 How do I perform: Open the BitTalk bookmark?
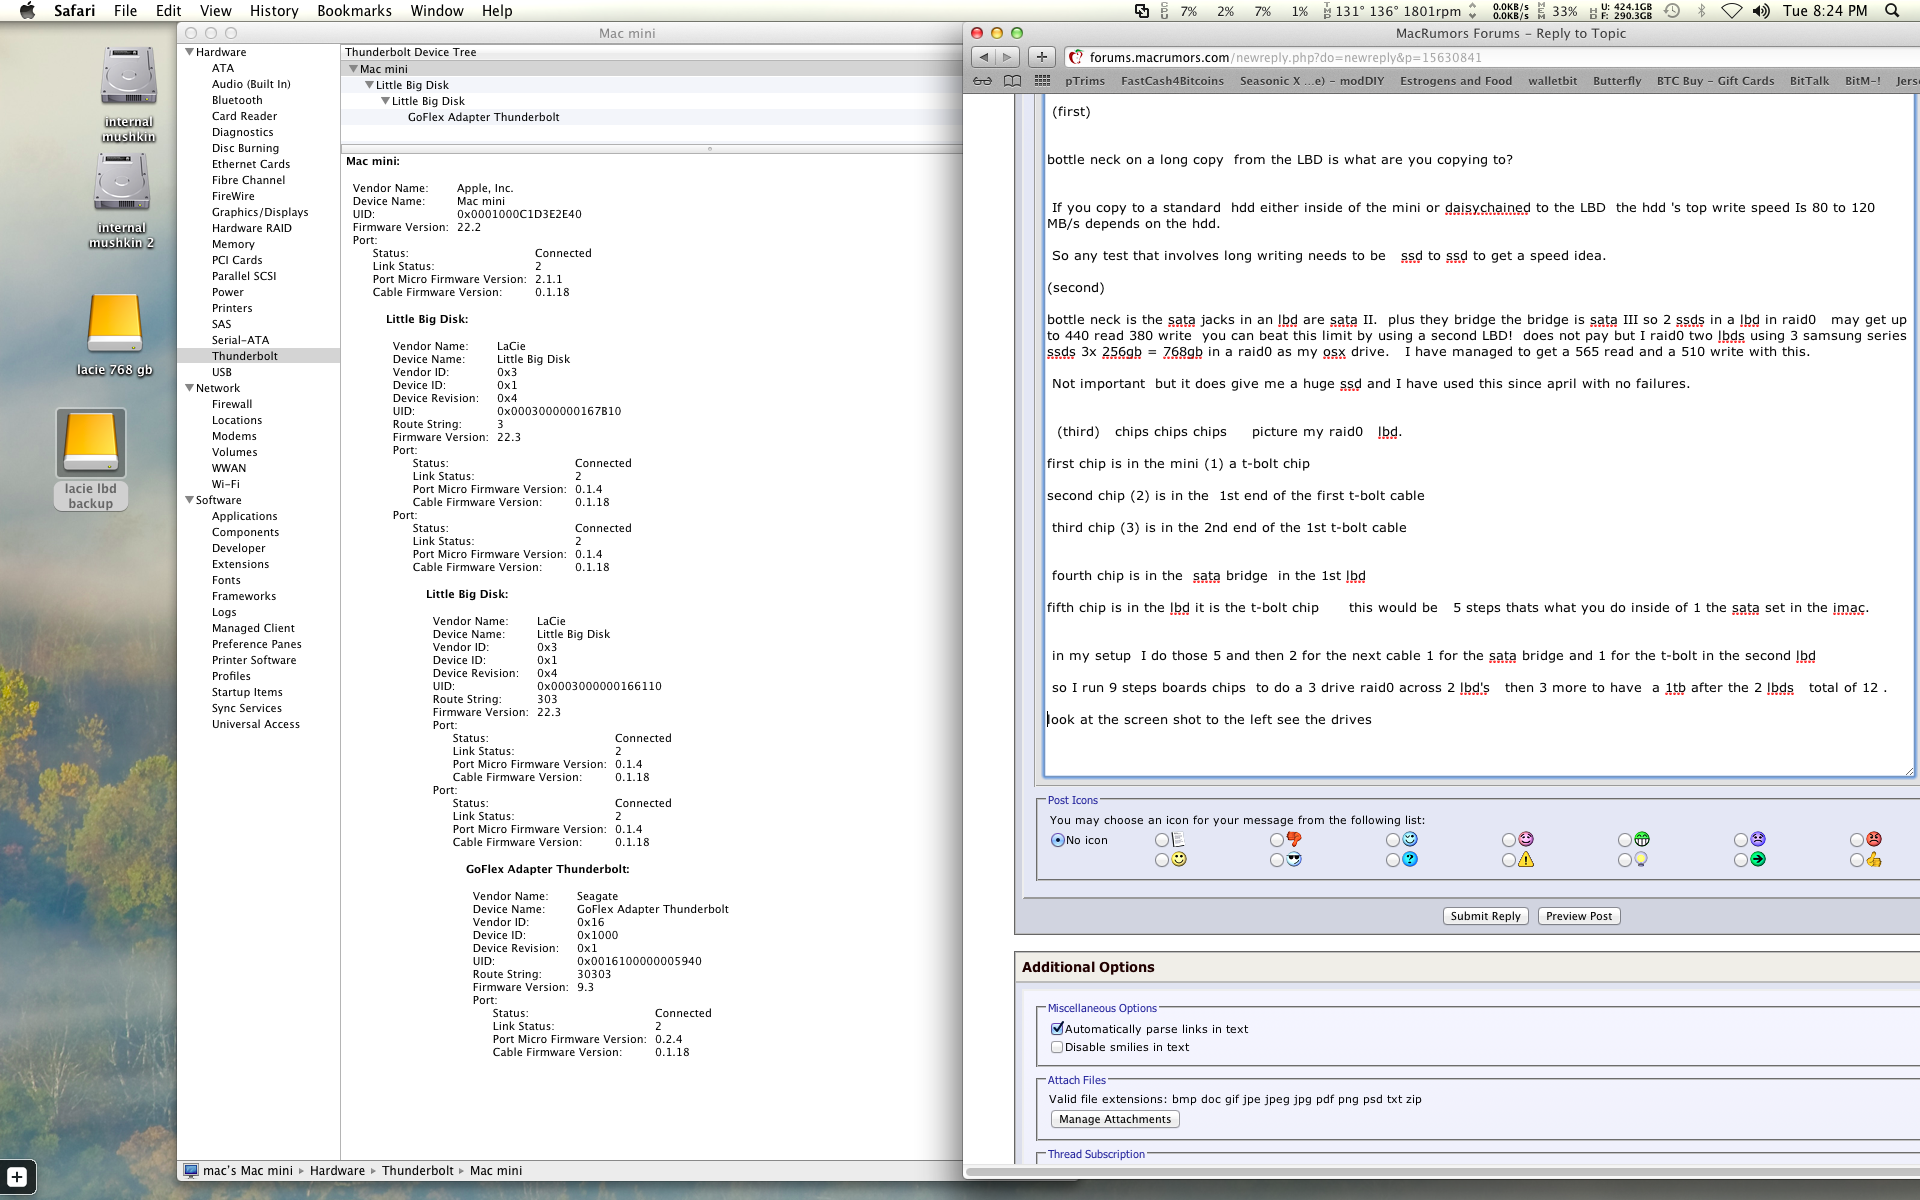click(1809, 81)
